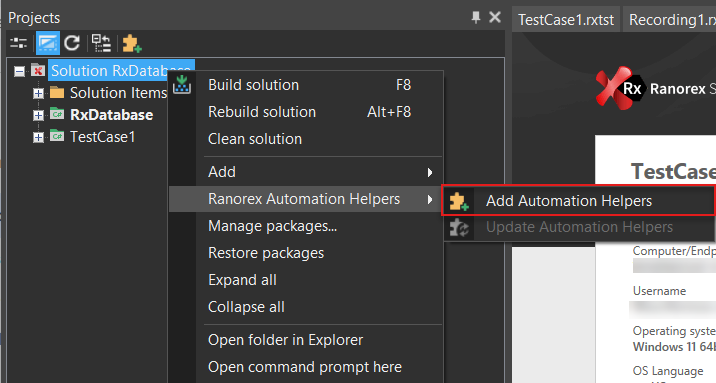716x383 pixels.
Task: Select Solution RxDatabase tree item
Action: click(x=121, y=70)
